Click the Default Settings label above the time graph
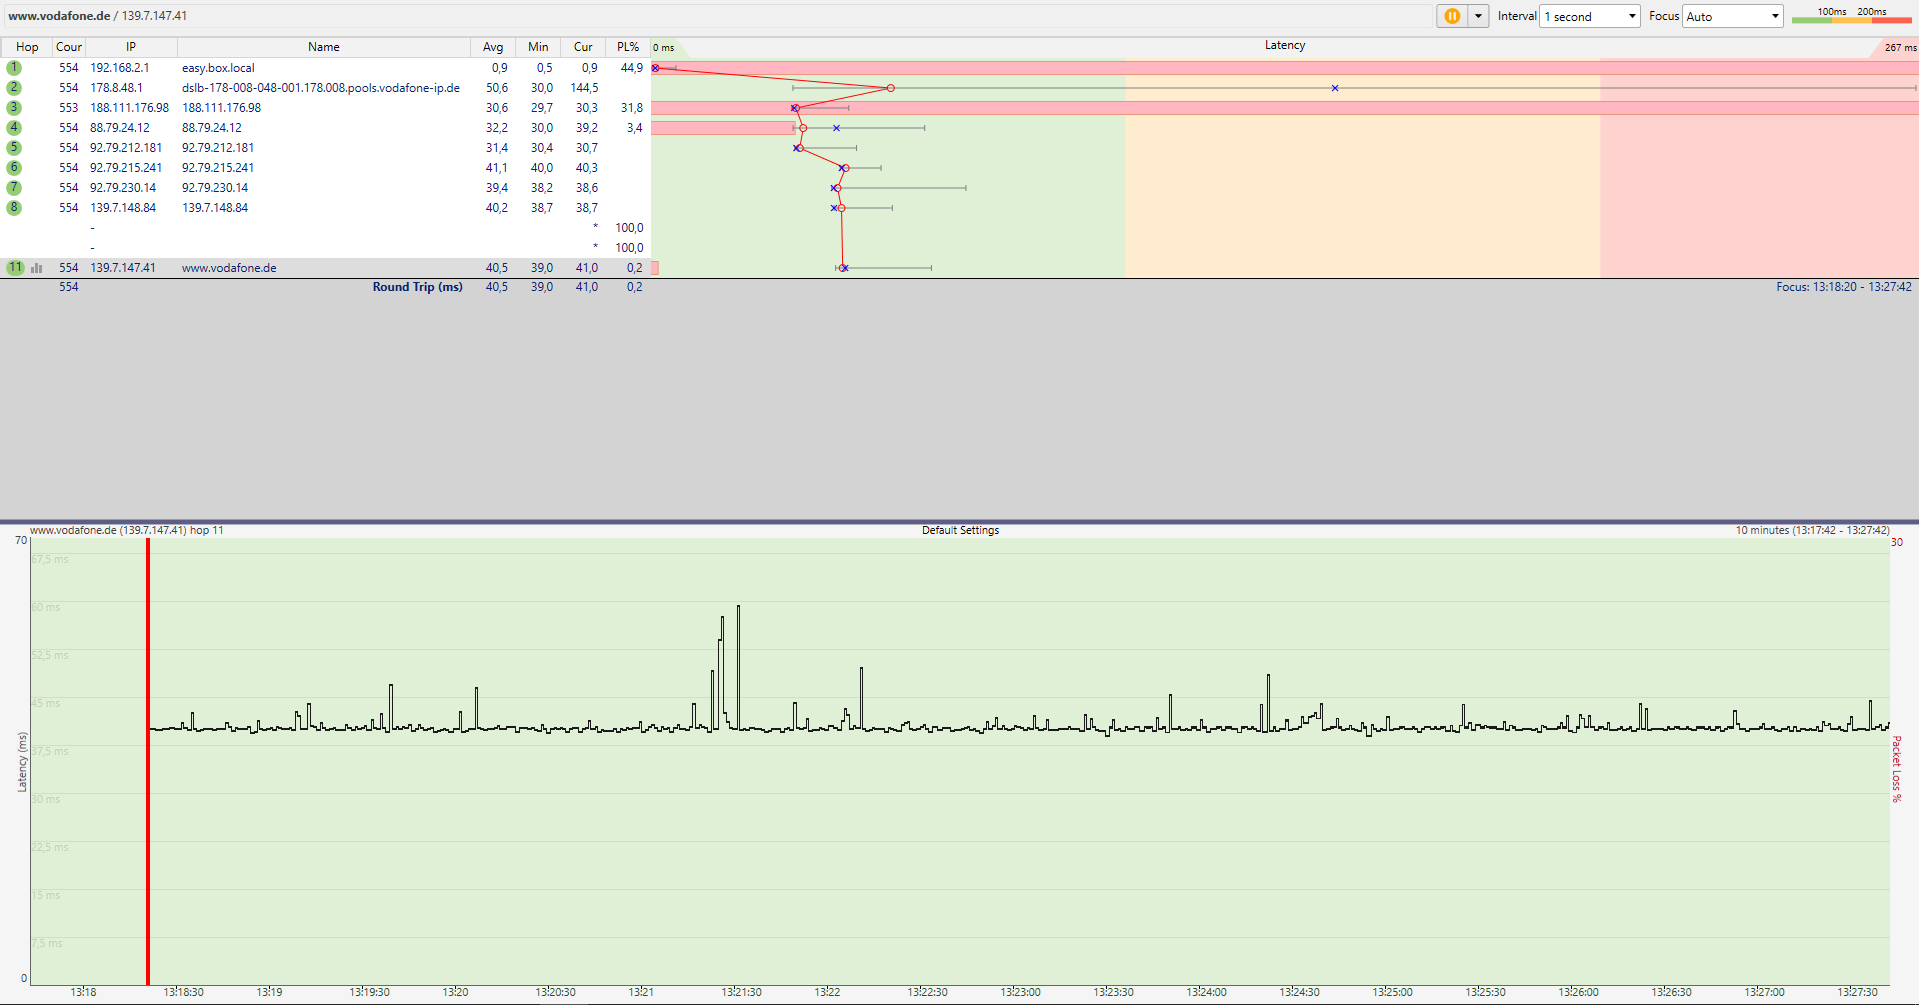Viewport: 1919px width, 1005px height. tap(960, 530)
